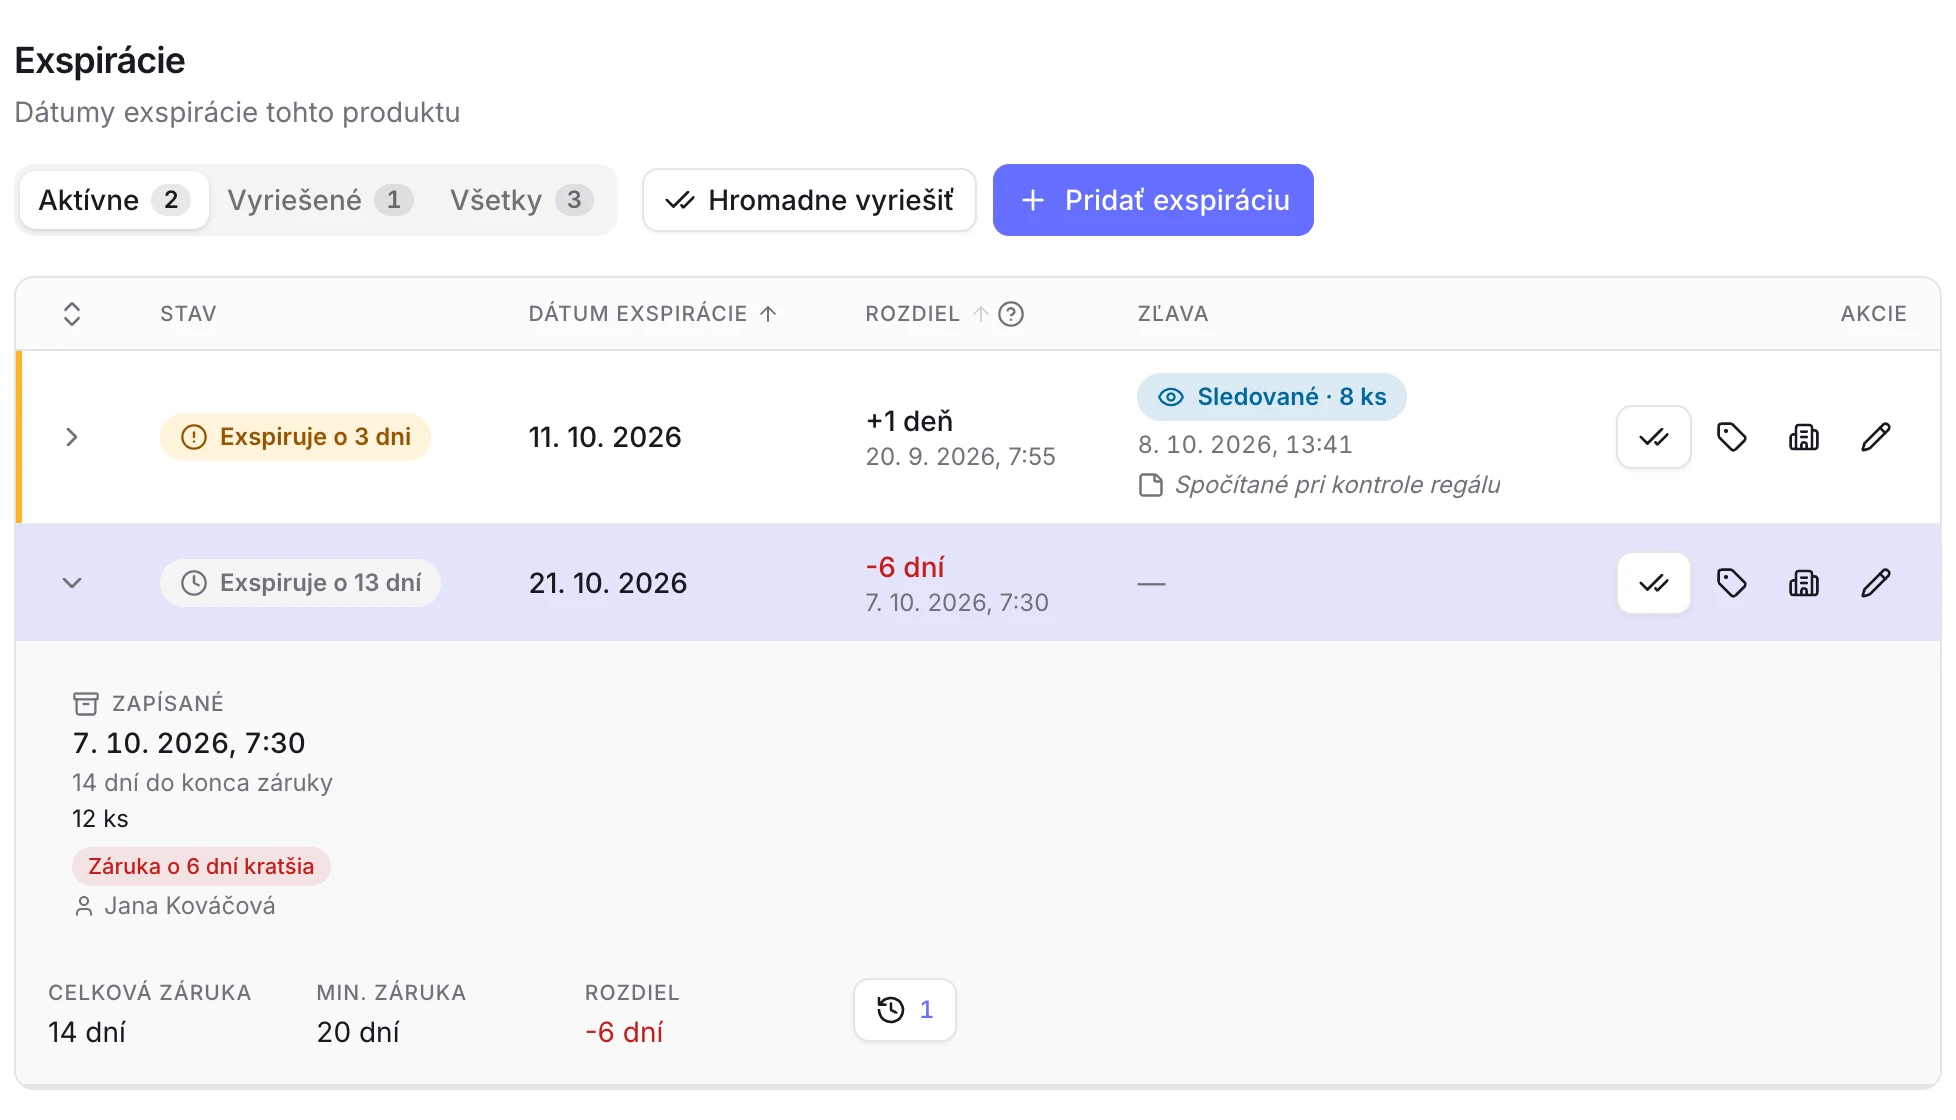The image size is (1956, 1120).
Task: Click the Exspiruje o 3 dni status badge
Action: pyautogui.click(x=295, y=437)
